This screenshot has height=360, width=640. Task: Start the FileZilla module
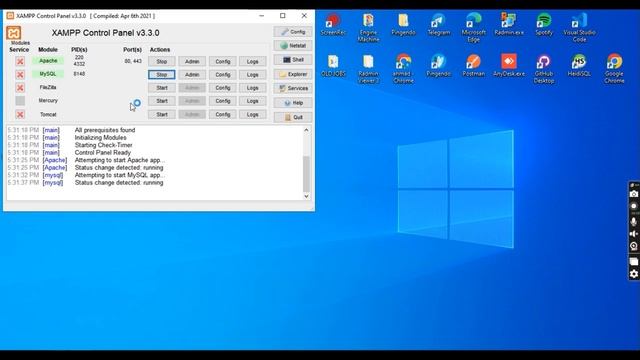(x=162, y=88)
